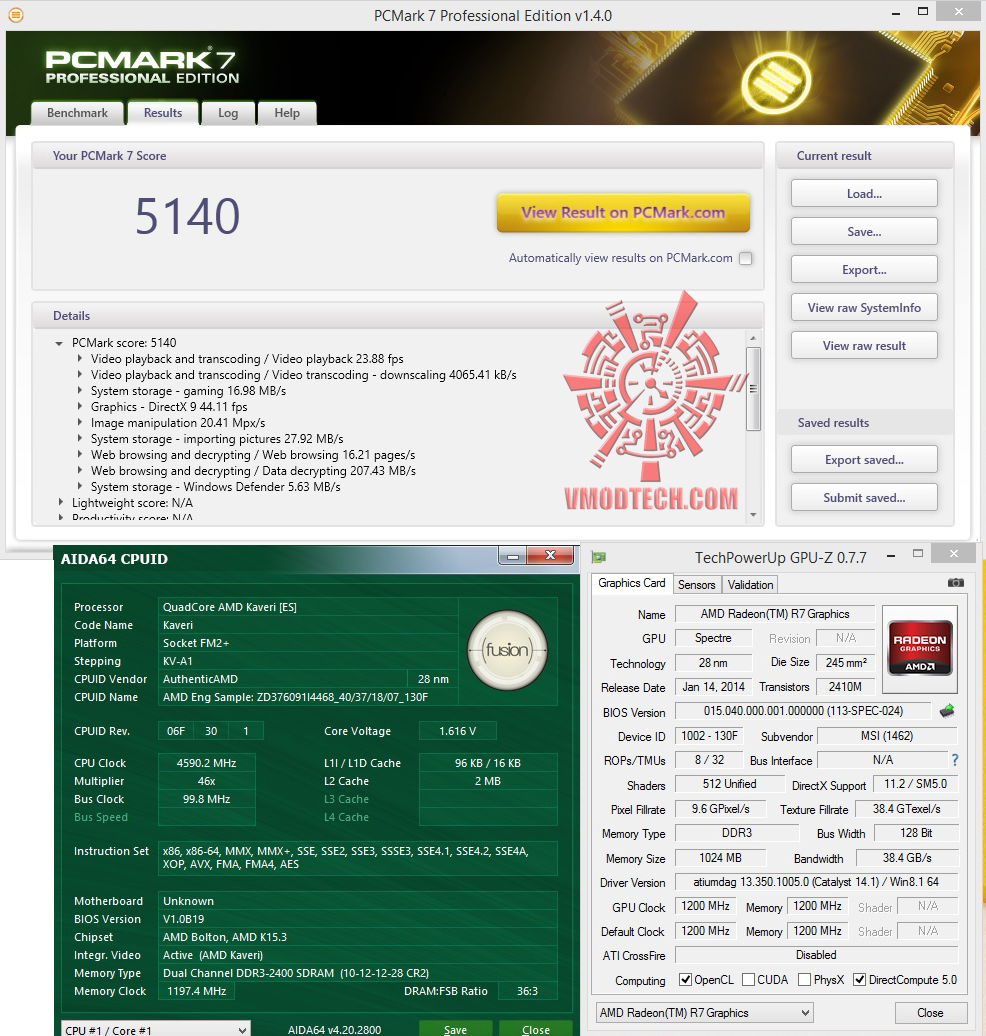Expand Image manipulation 20.41 Mpx/s row
The width and height of the screenshot is (986, 1036).
(80, 422)
